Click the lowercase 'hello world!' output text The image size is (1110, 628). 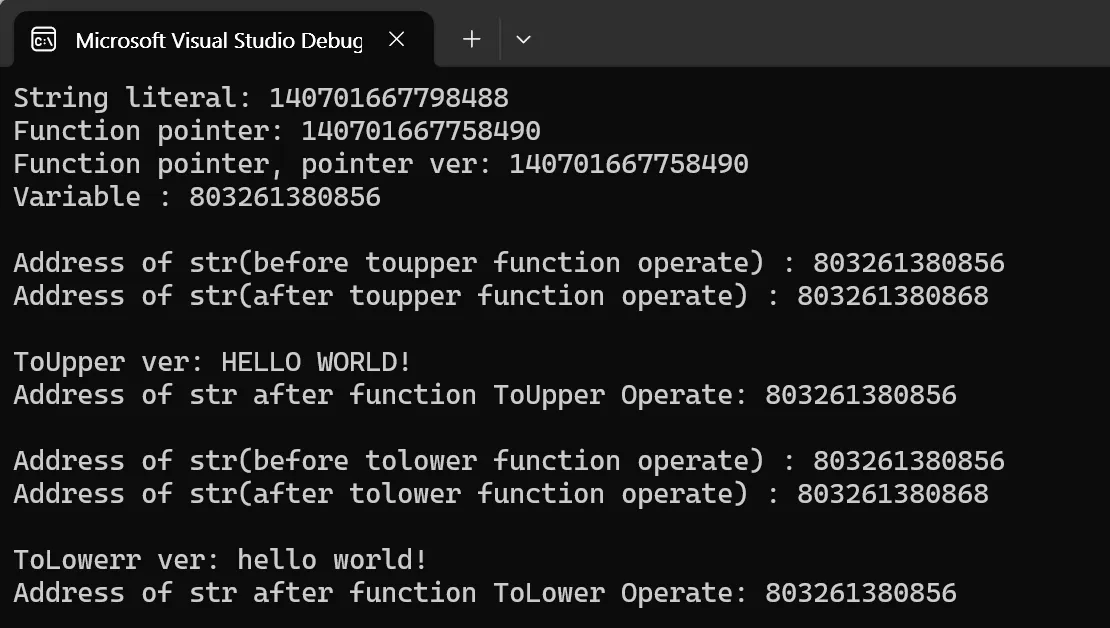[x=332, y=560]
